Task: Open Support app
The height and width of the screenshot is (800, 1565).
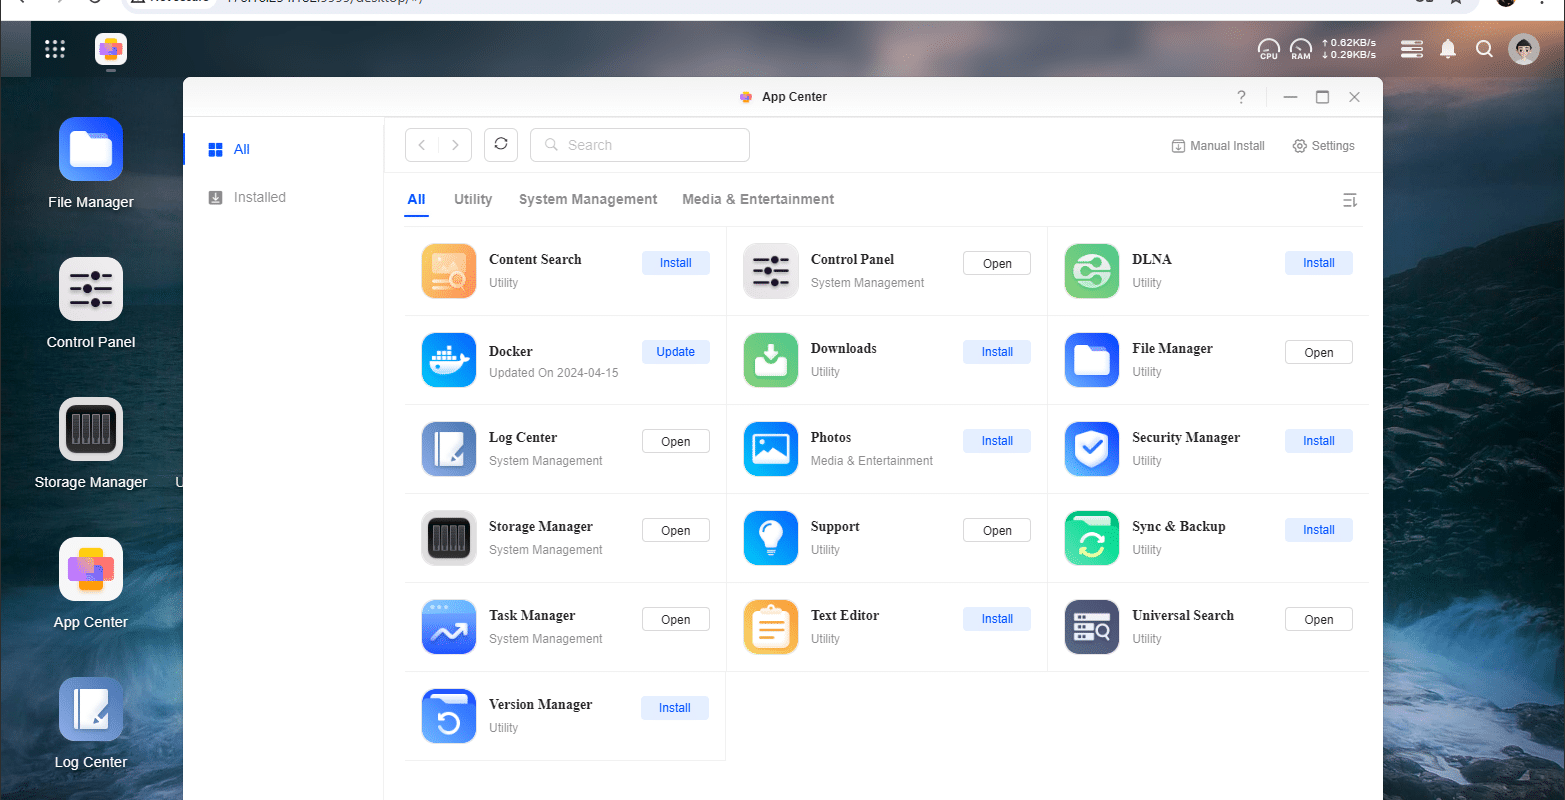Action: 997,530
